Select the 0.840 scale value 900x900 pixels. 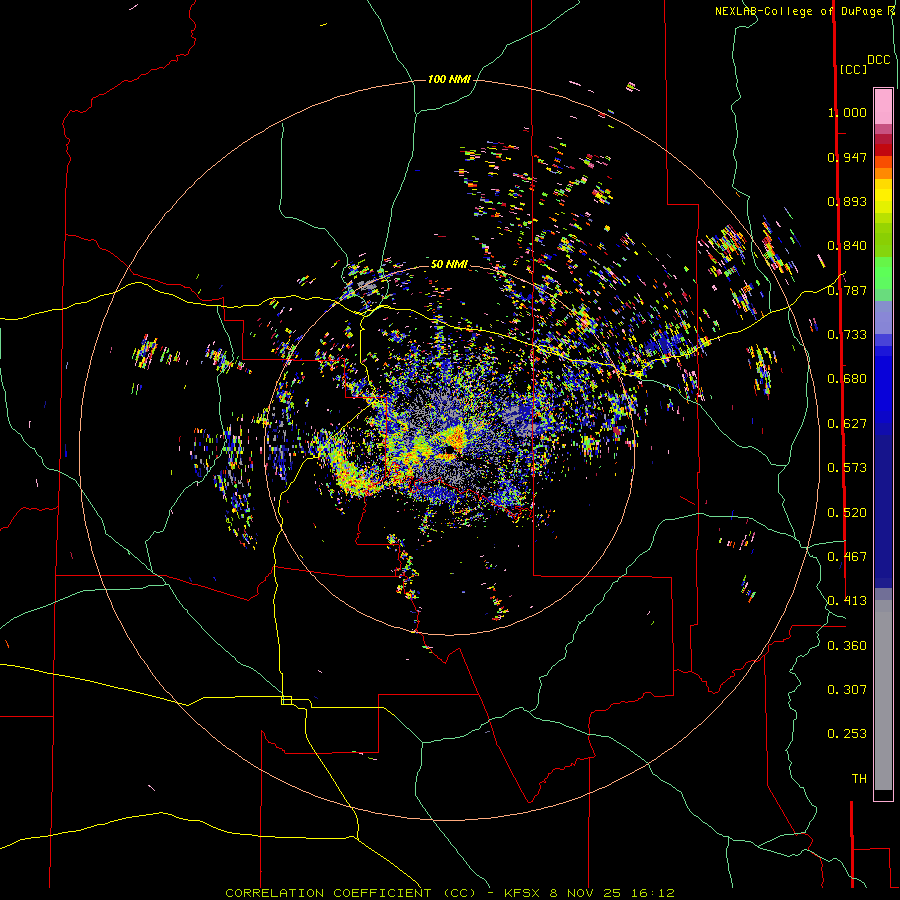coord(847,246)
